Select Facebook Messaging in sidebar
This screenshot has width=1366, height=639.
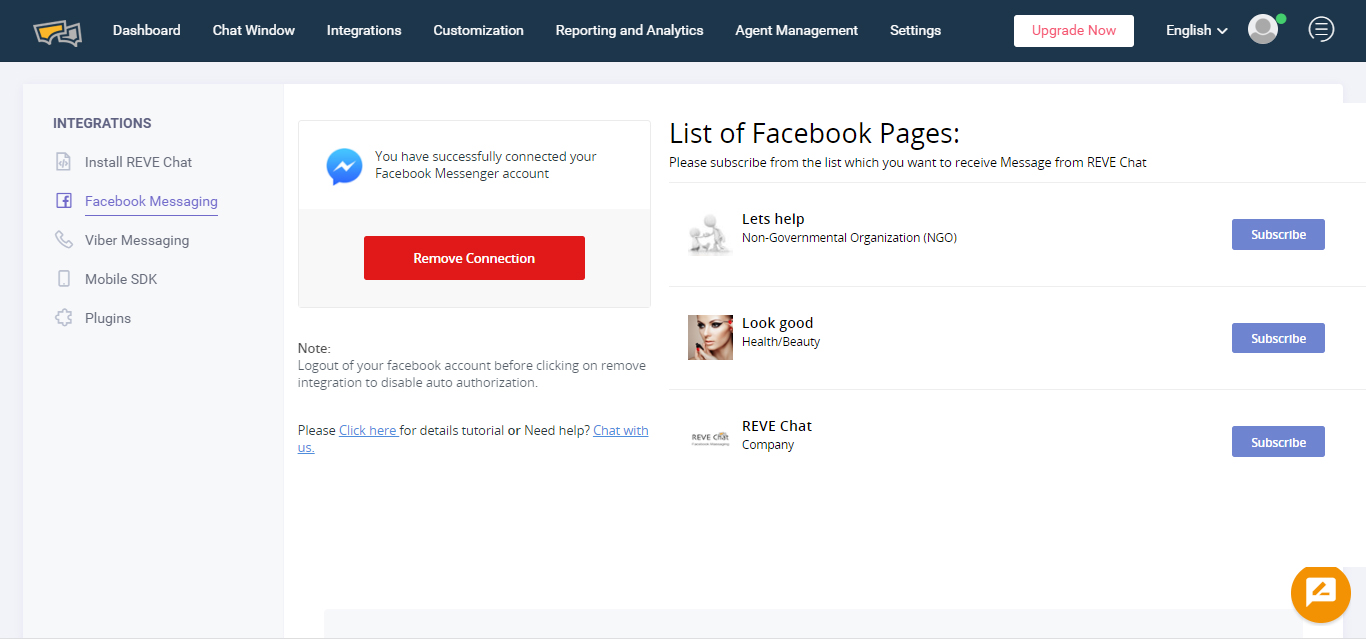(x=151, y=201)
